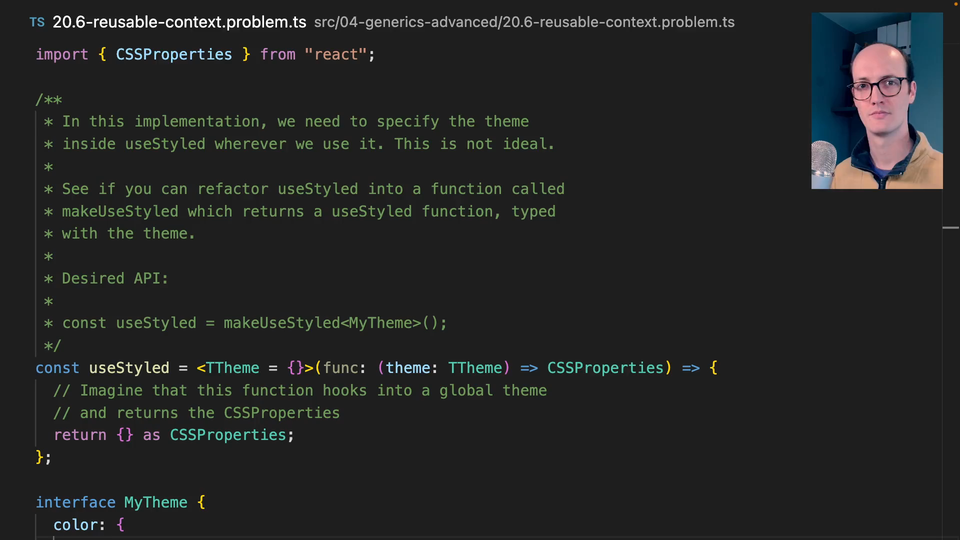Click the theme parameter inside the func type
The image size is (960, 540).
(408, 368)
